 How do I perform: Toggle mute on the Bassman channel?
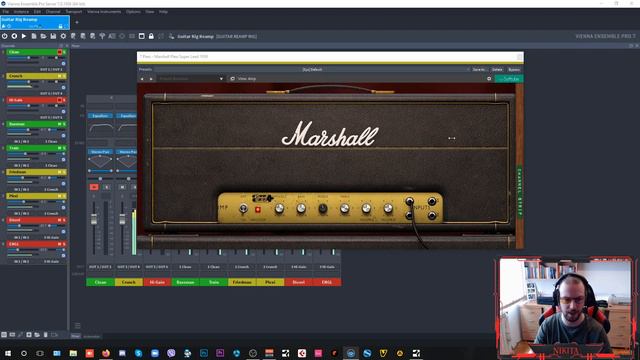pyautogui.click(x=60, y=124)
